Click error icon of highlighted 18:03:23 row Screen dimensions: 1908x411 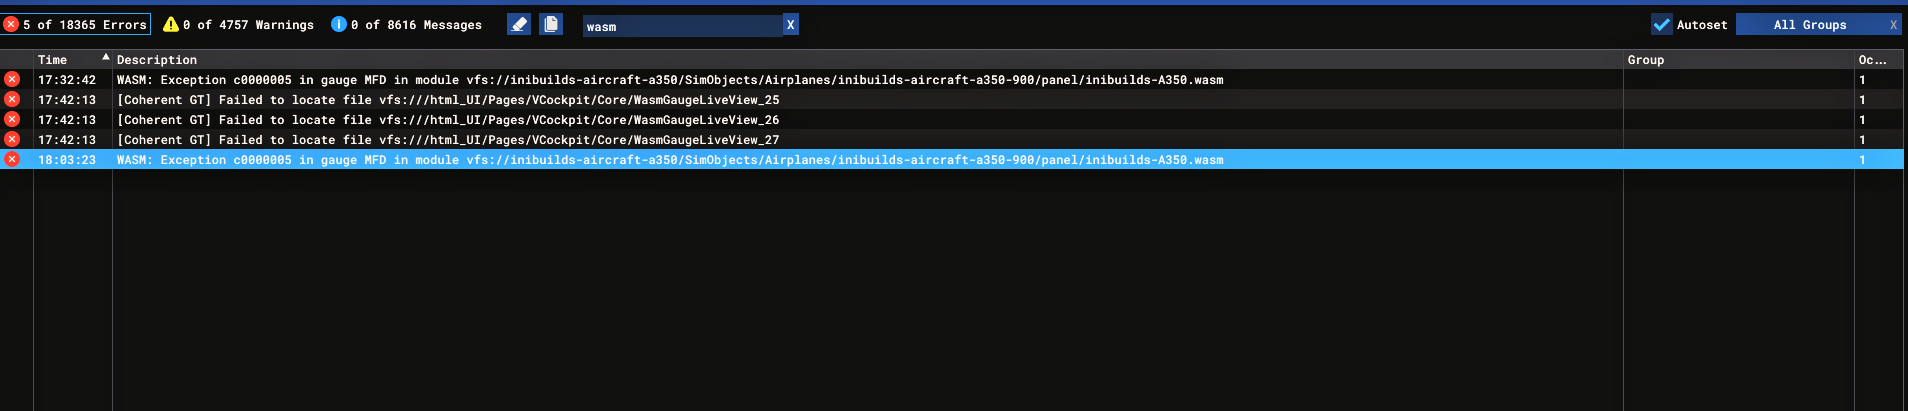click(12, 159)
